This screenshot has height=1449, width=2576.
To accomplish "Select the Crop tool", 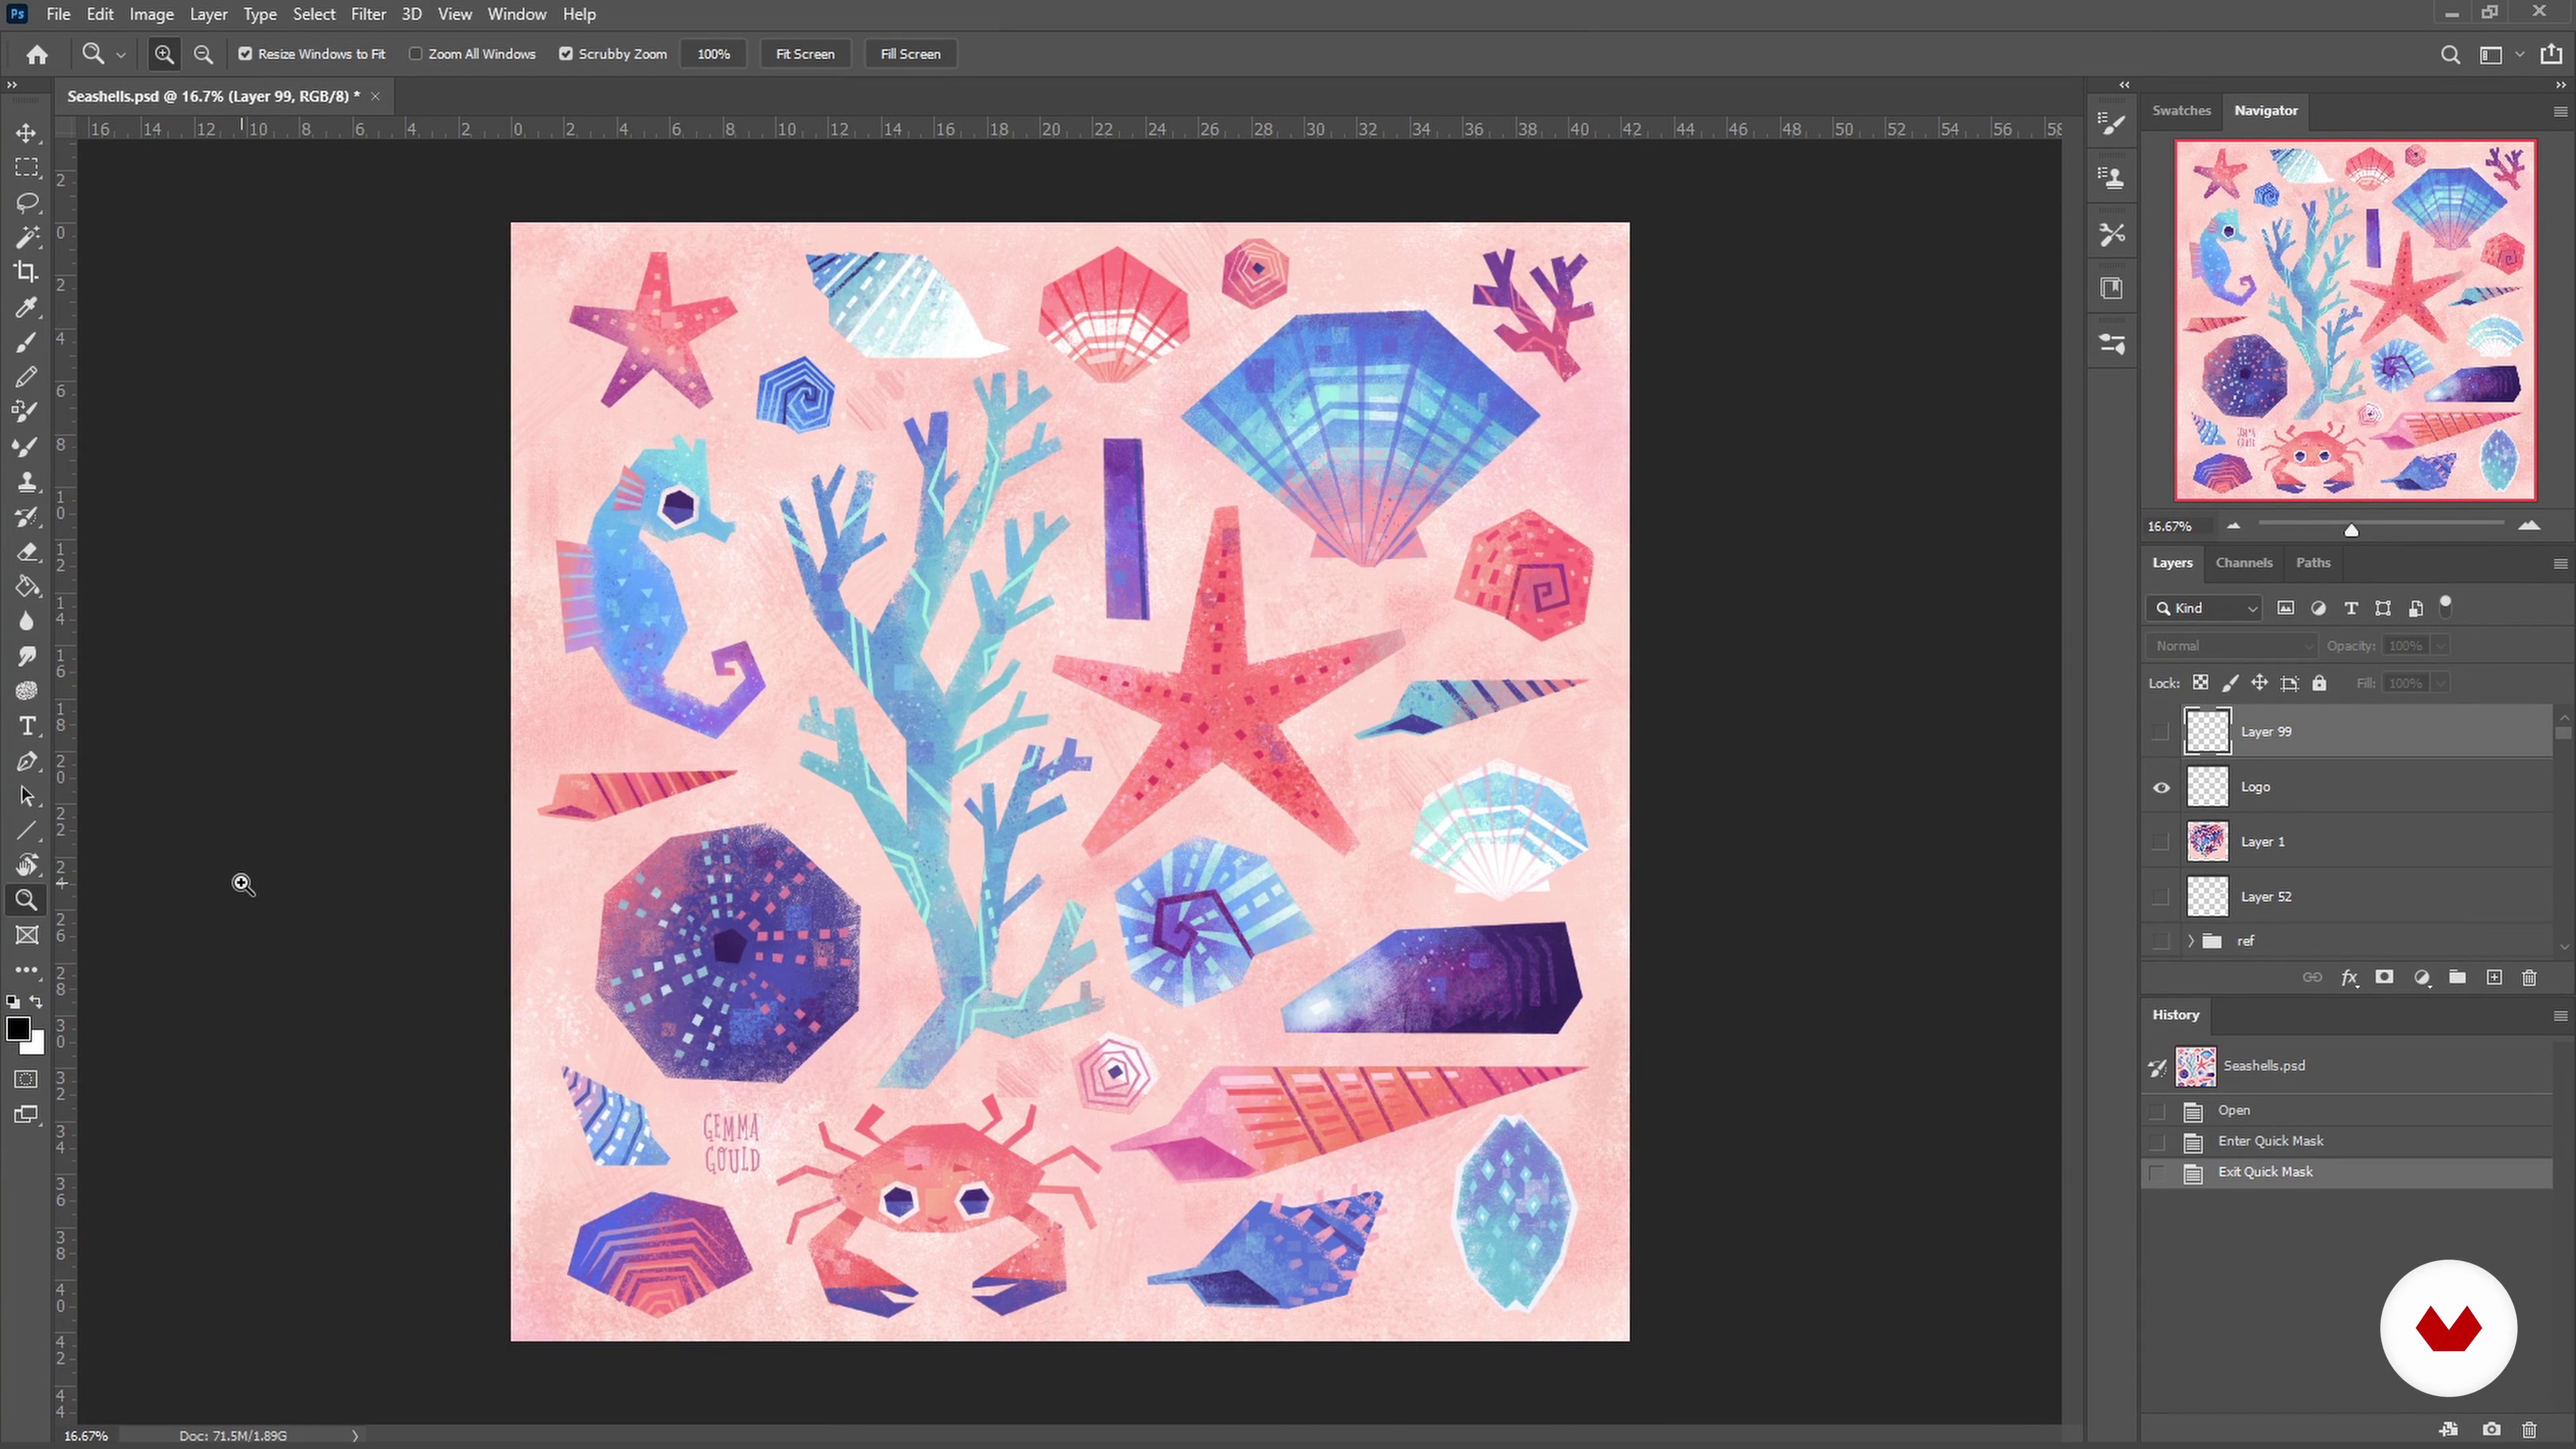I will [27, 272].
